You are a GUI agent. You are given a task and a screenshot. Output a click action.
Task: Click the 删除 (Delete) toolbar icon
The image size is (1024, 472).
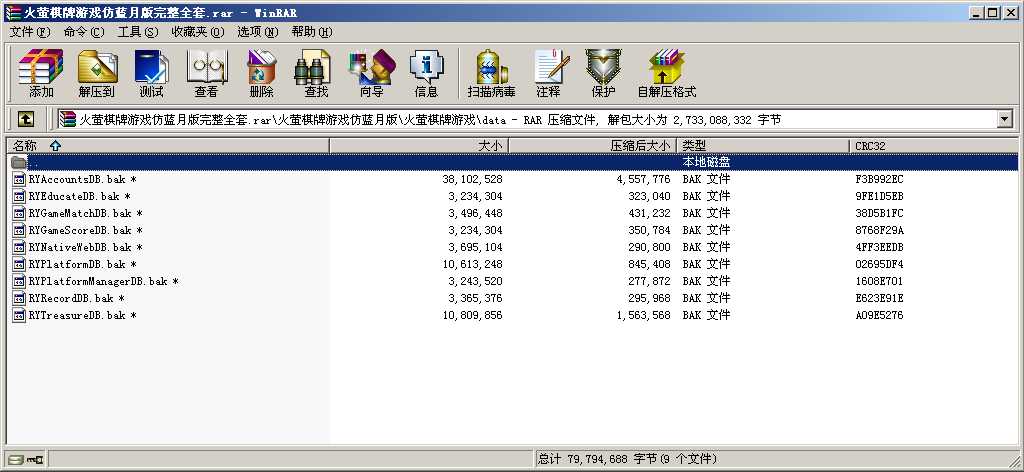pyautogui.click(x=261, y=72)
